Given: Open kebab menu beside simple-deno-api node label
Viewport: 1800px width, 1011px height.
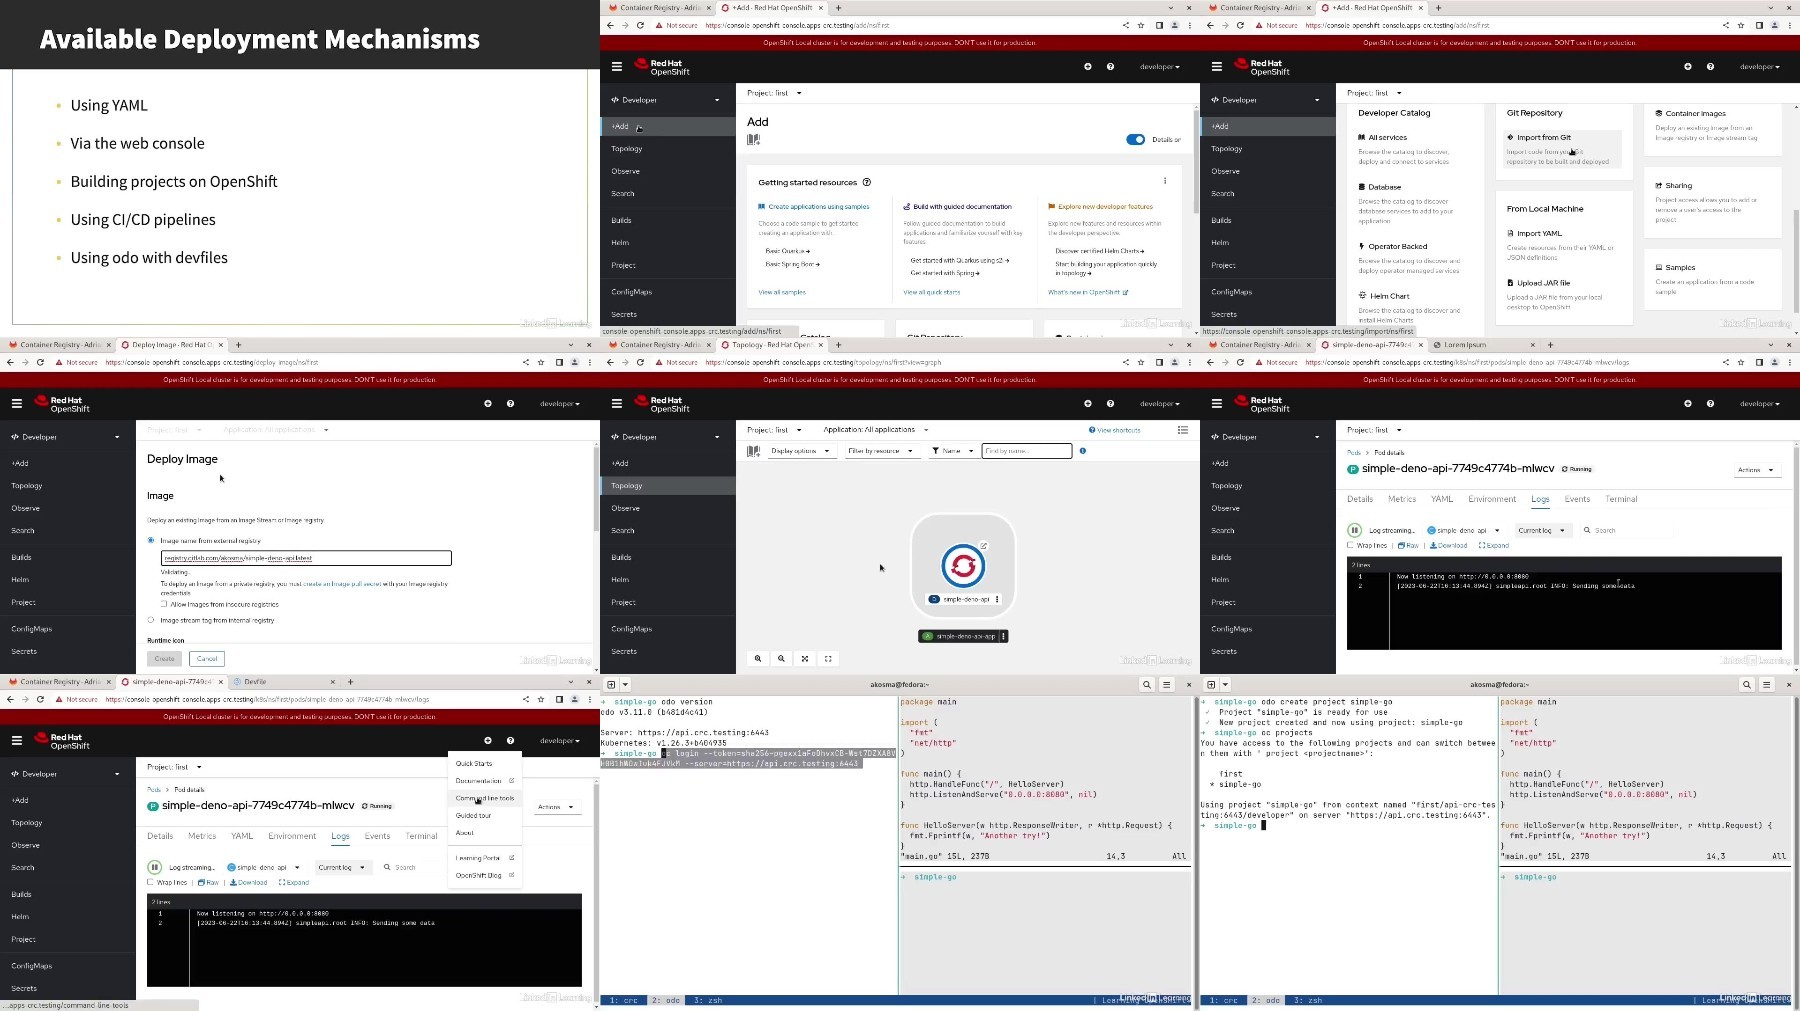Looking at the screenshot, I should coord(997,599).
